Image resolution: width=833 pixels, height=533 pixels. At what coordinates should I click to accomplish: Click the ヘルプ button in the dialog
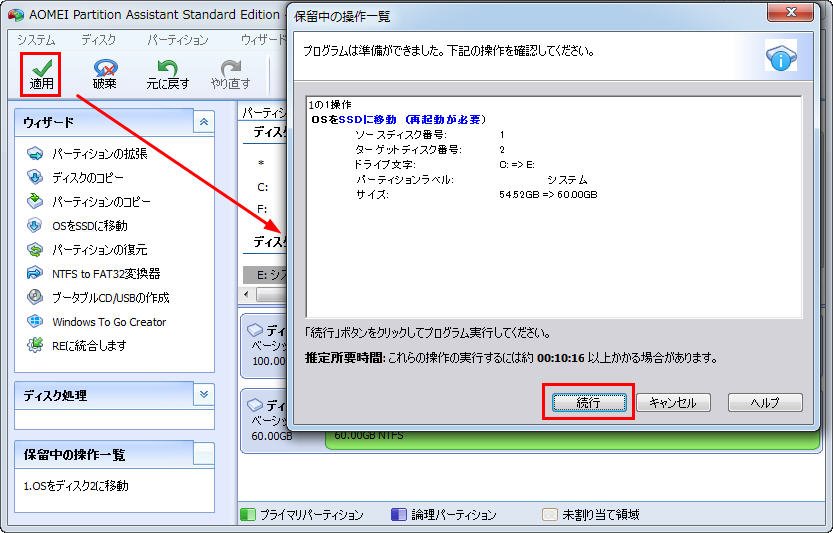(x=765, y=402)
